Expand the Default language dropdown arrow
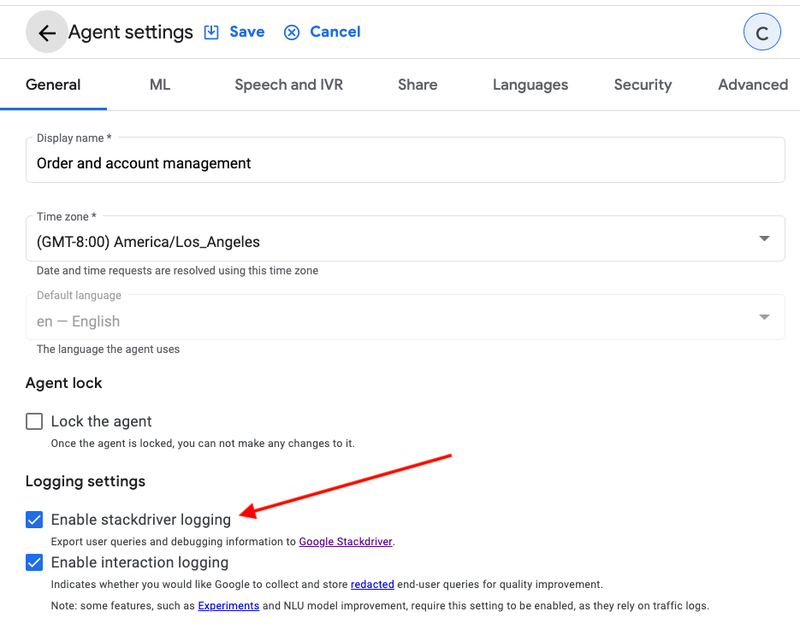This screenshot has height=635, width=800. 764,317
